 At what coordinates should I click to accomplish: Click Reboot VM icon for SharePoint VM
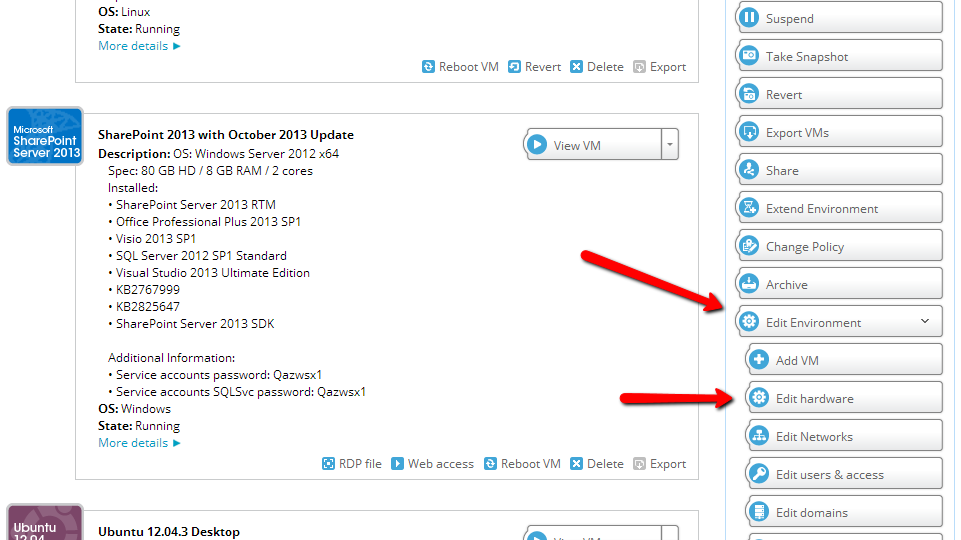[x=490, y=464]
